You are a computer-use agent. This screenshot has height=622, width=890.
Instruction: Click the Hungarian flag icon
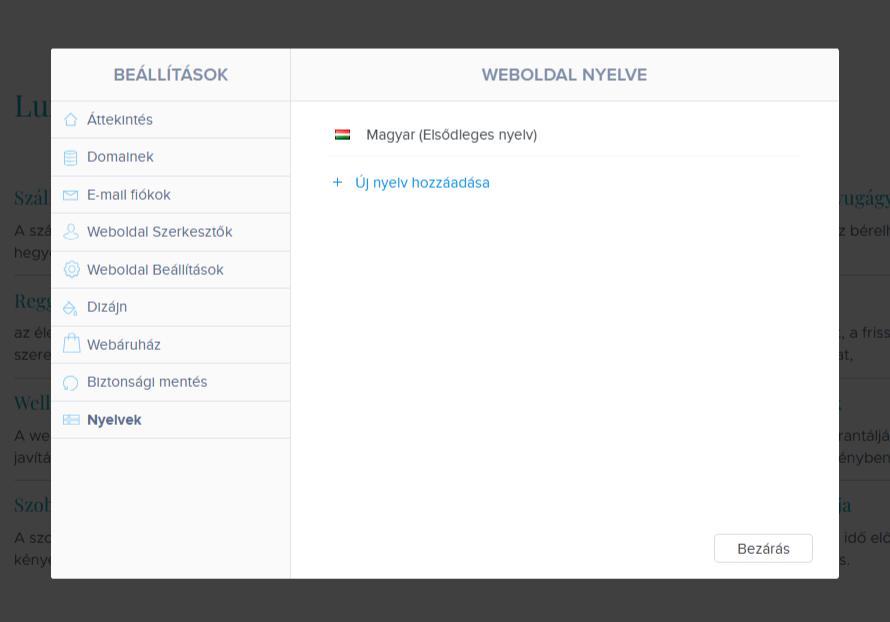[342, 135]
